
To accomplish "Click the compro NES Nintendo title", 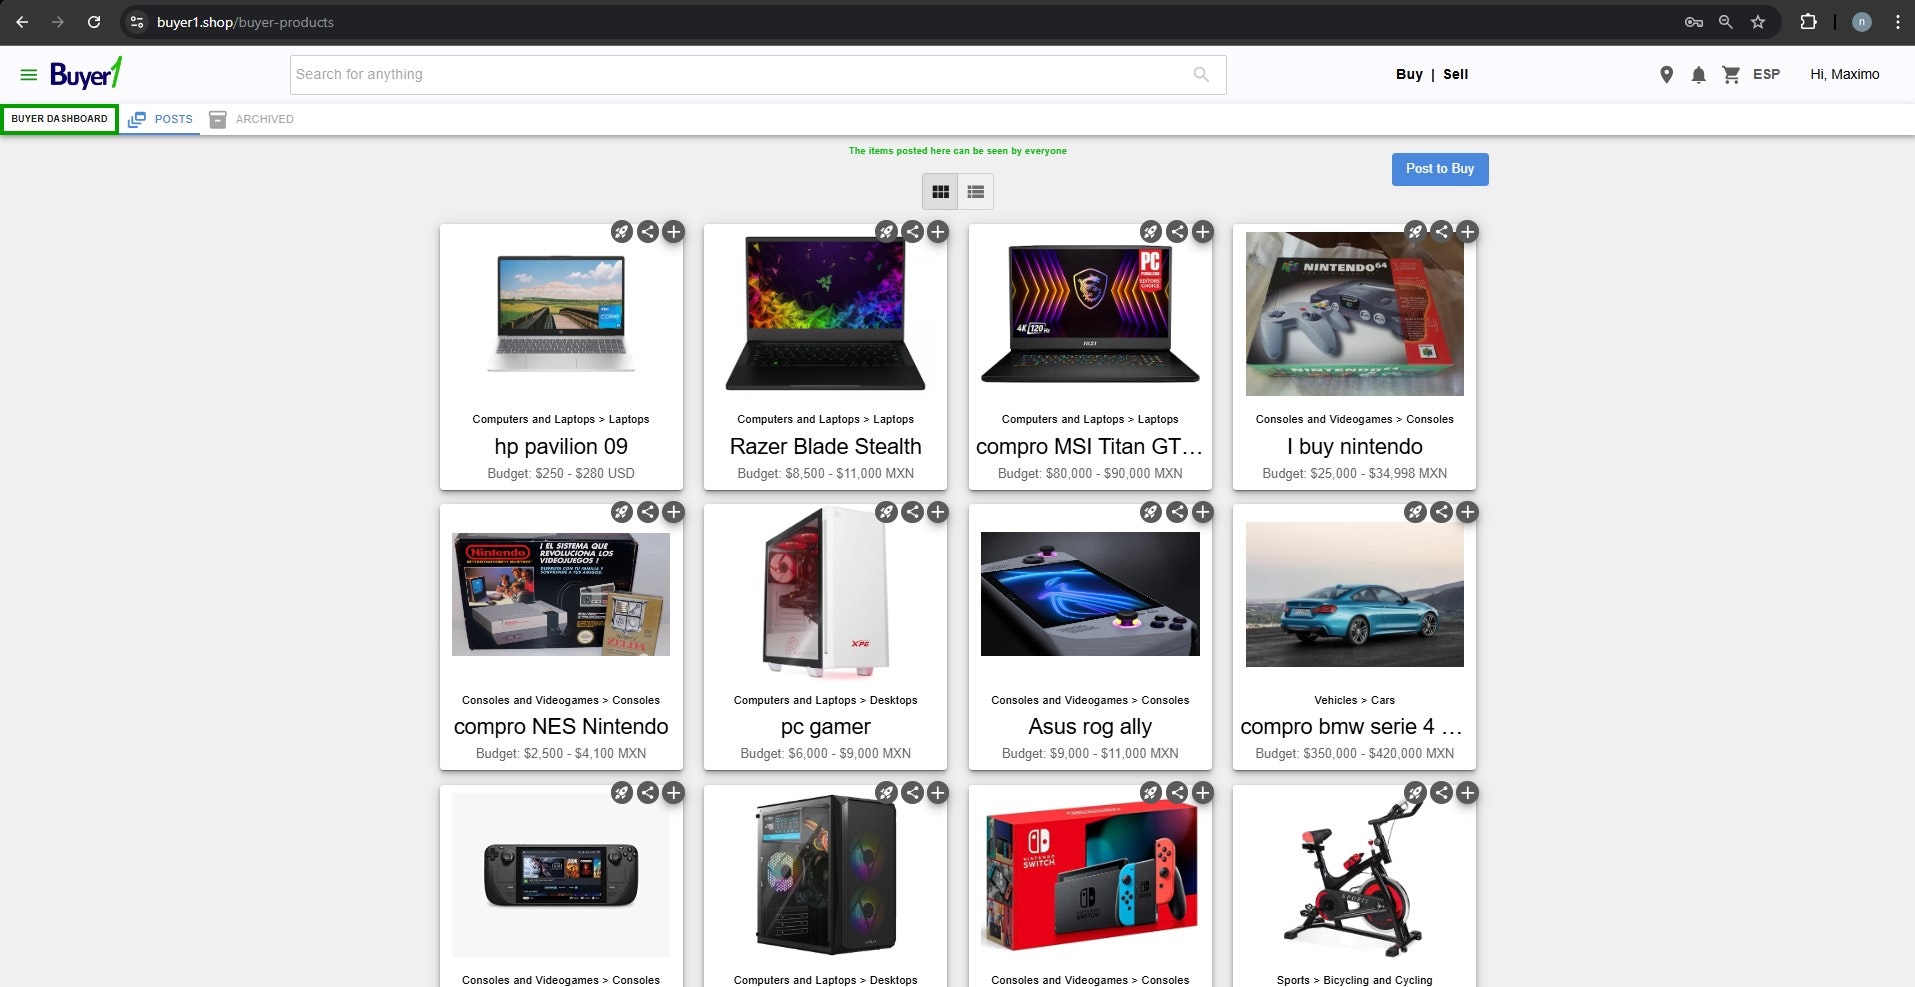I will [561, 727].
